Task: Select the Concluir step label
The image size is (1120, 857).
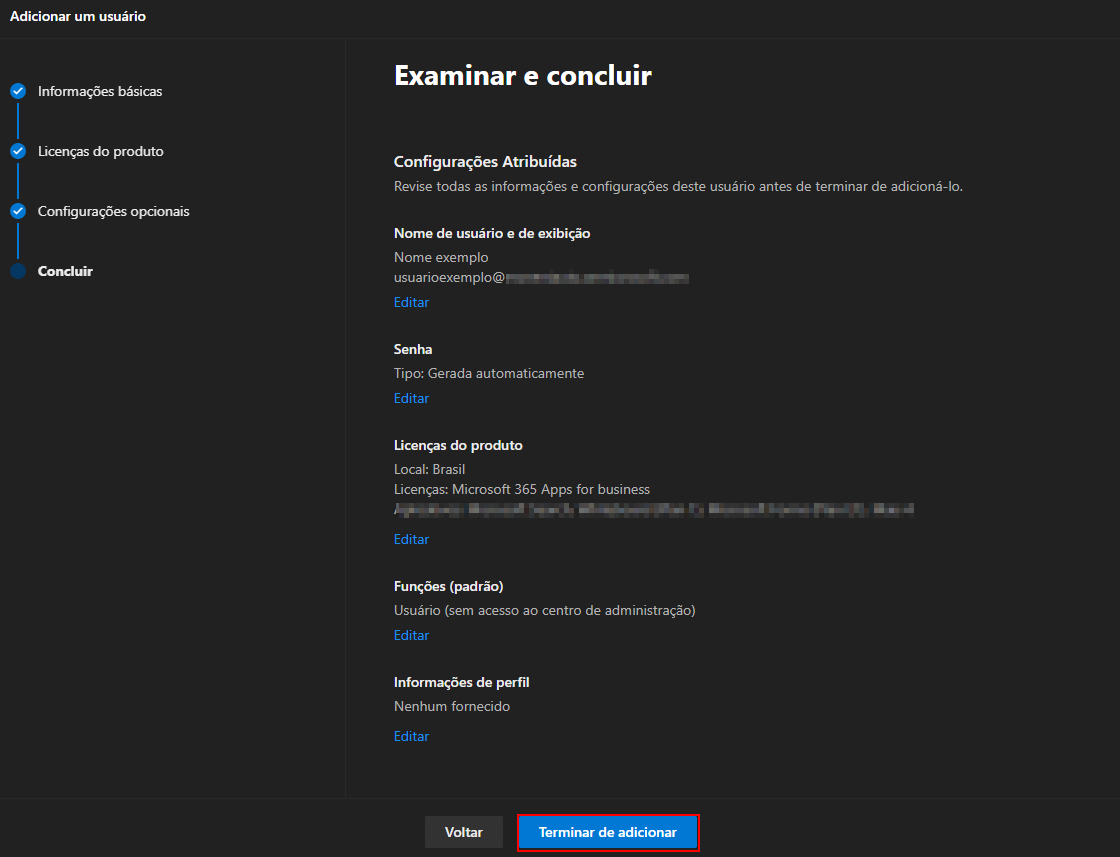Action: [65, 271]
